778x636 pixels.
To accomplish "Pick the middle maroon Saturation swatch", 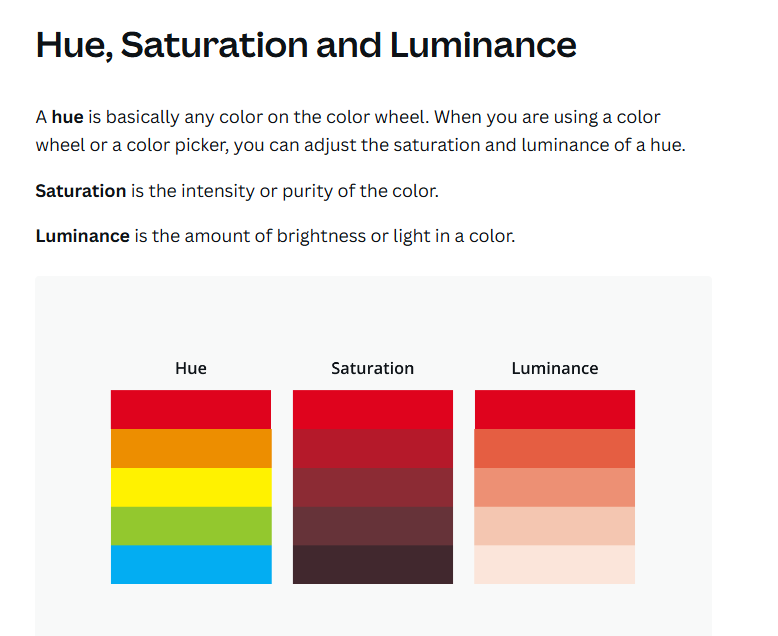I will click(x=373, y=487).
